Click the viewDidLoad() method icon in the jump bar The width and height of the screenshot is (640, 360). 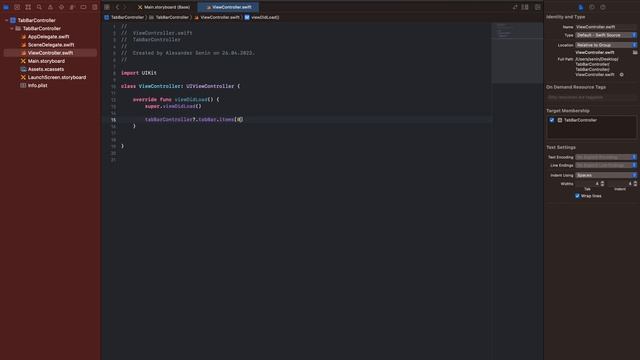[x=247, y=17]
